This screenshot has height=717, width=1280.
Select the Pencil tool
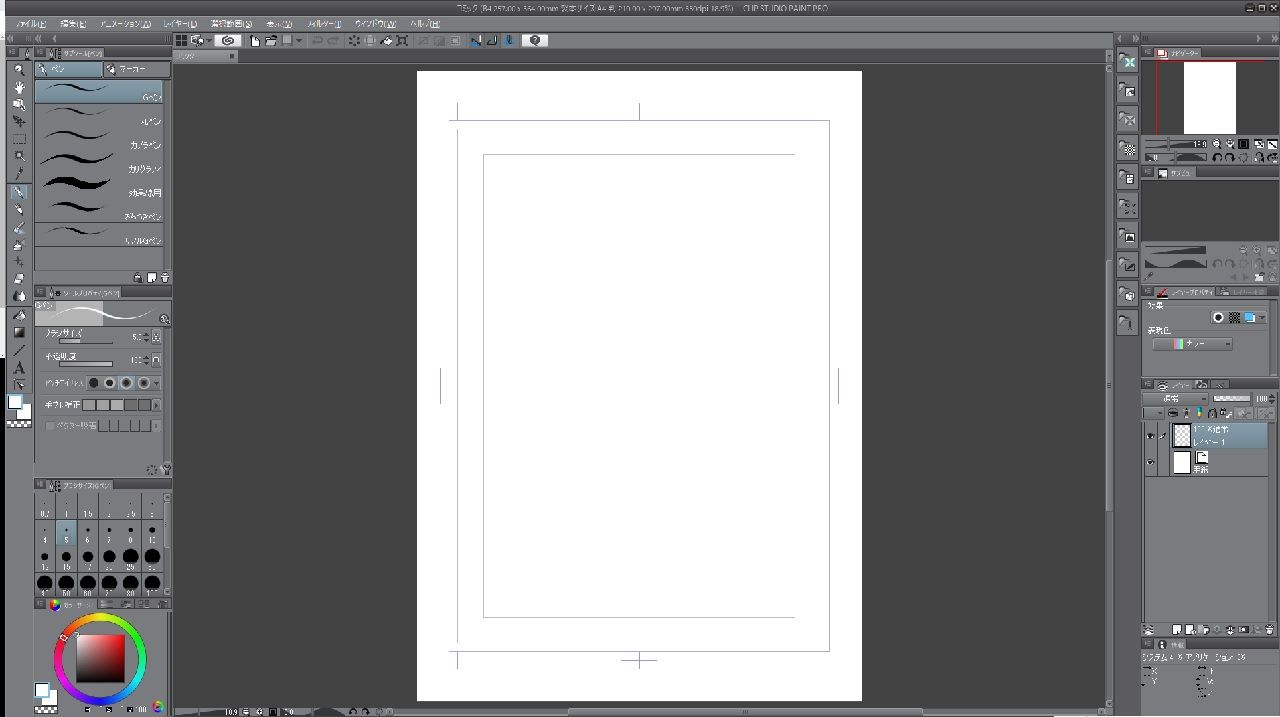19,209
